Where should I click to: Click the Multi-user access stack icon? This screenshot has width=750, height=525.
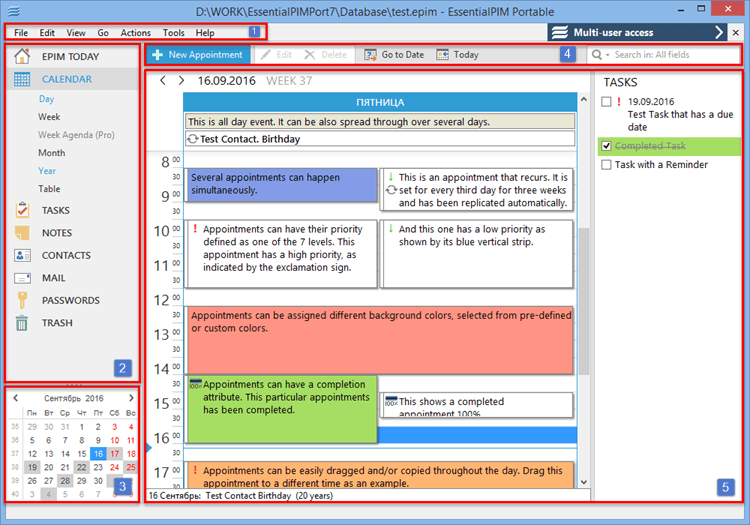tap(560, 33)
